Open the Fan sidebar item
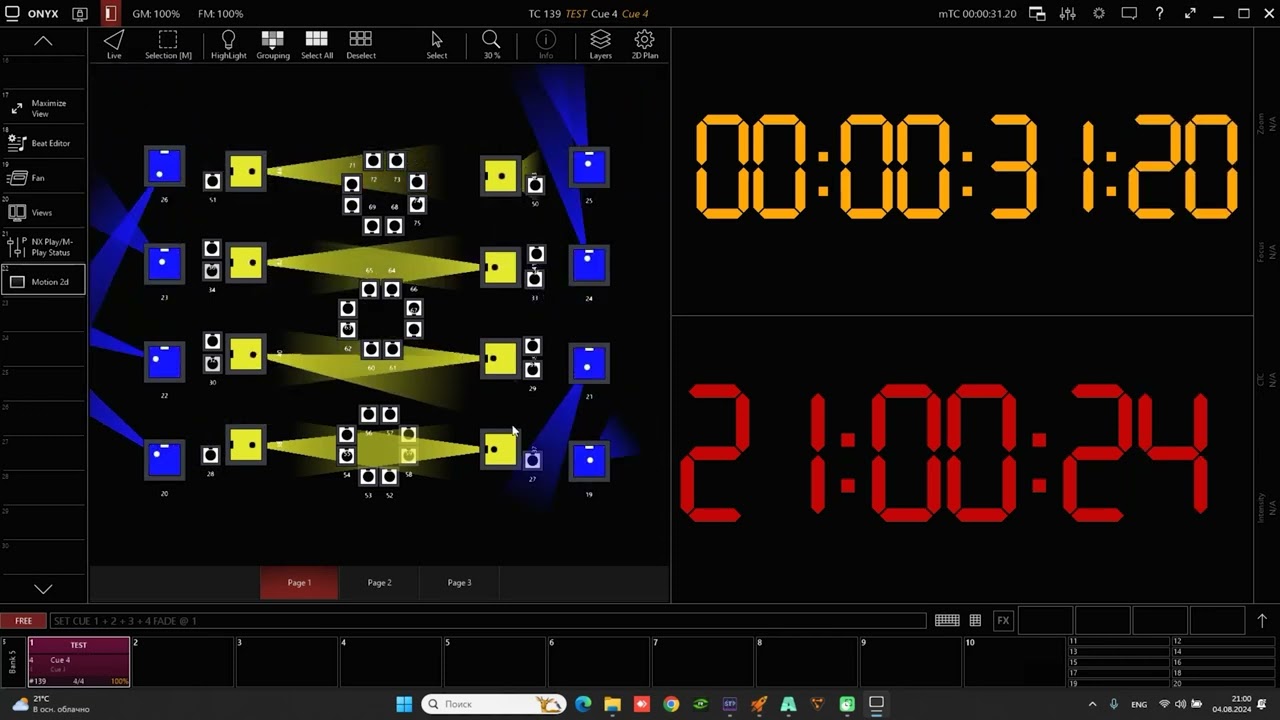 point(43,178)
